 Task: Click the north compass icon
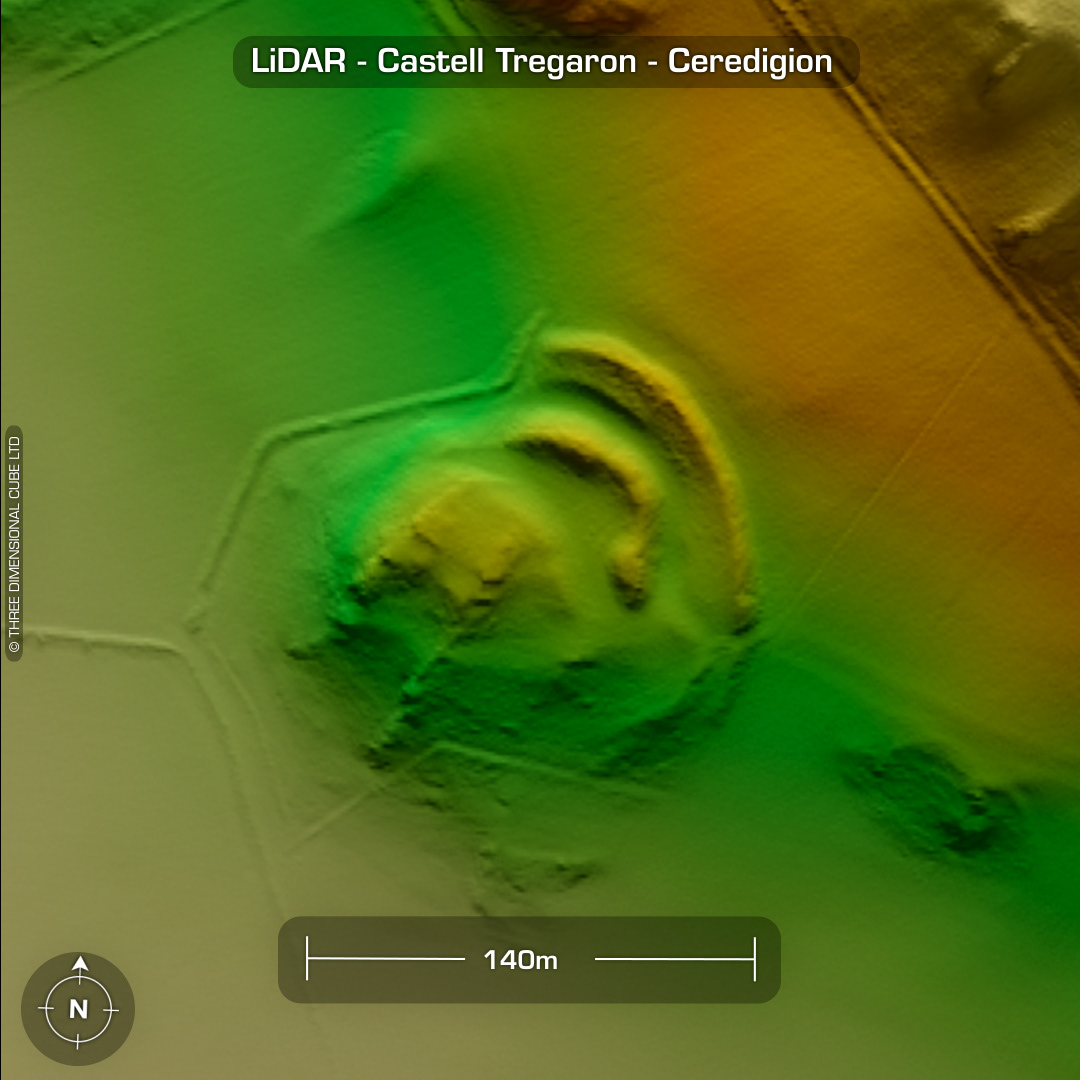click(78, 1008)
